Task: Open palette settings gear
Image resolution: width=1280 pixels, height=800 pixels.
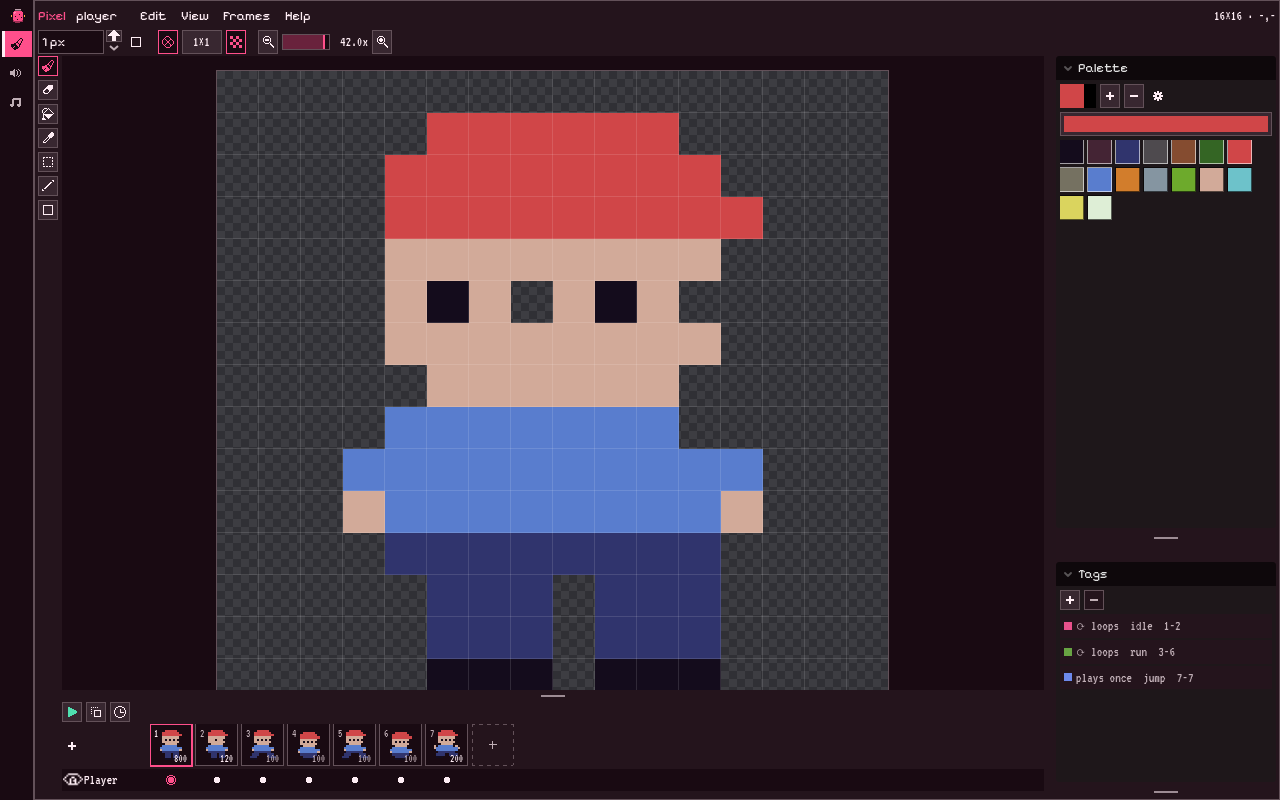Action: (x=1158, y=96)
